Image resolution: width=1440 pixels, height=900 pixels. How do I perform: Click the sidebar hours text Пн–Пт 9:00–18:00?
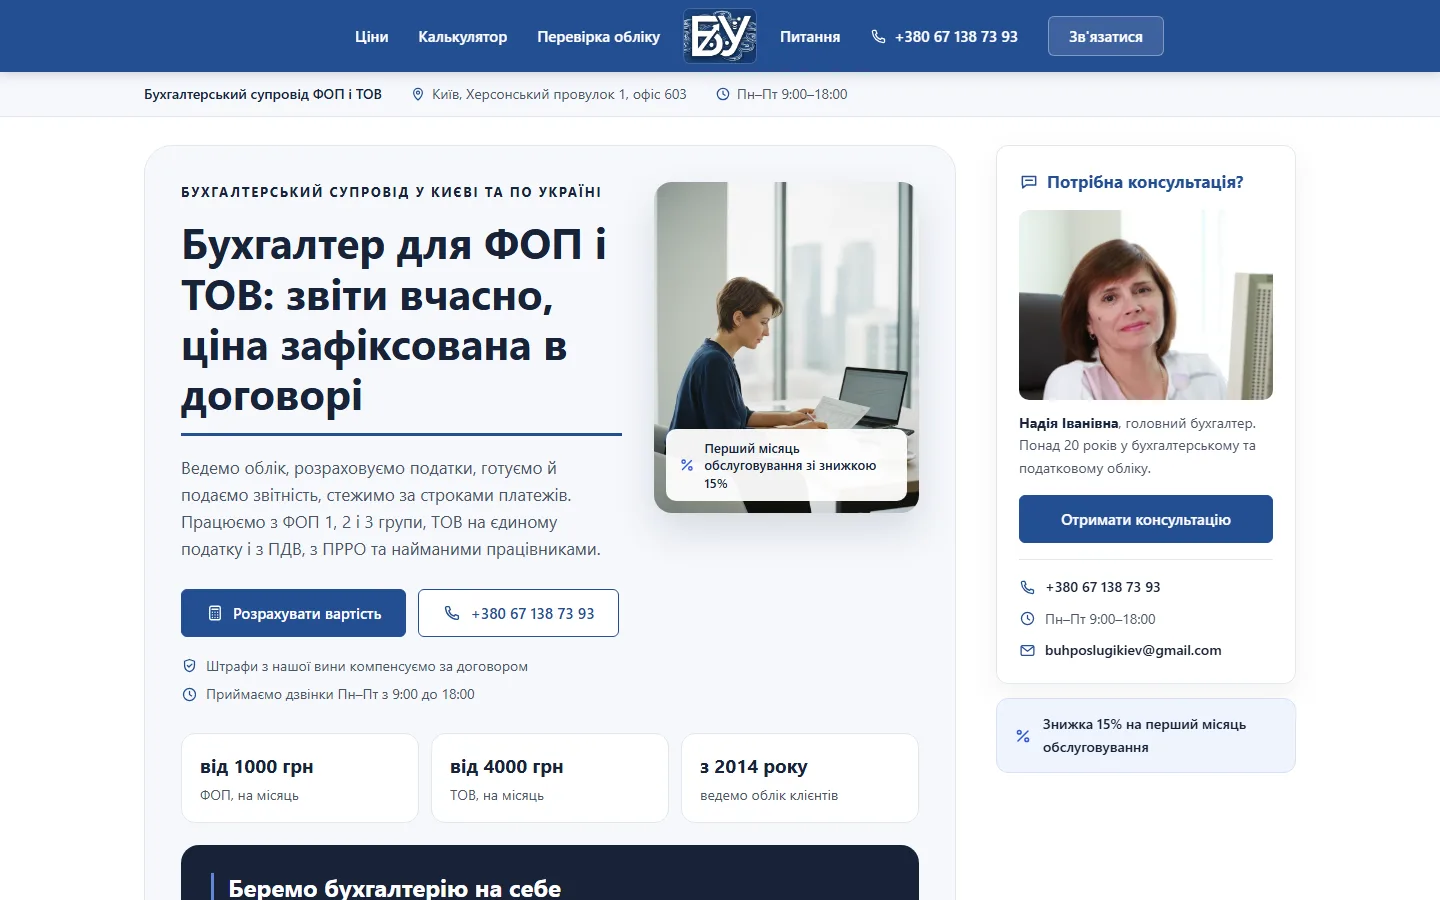(x=1100, y=619)
